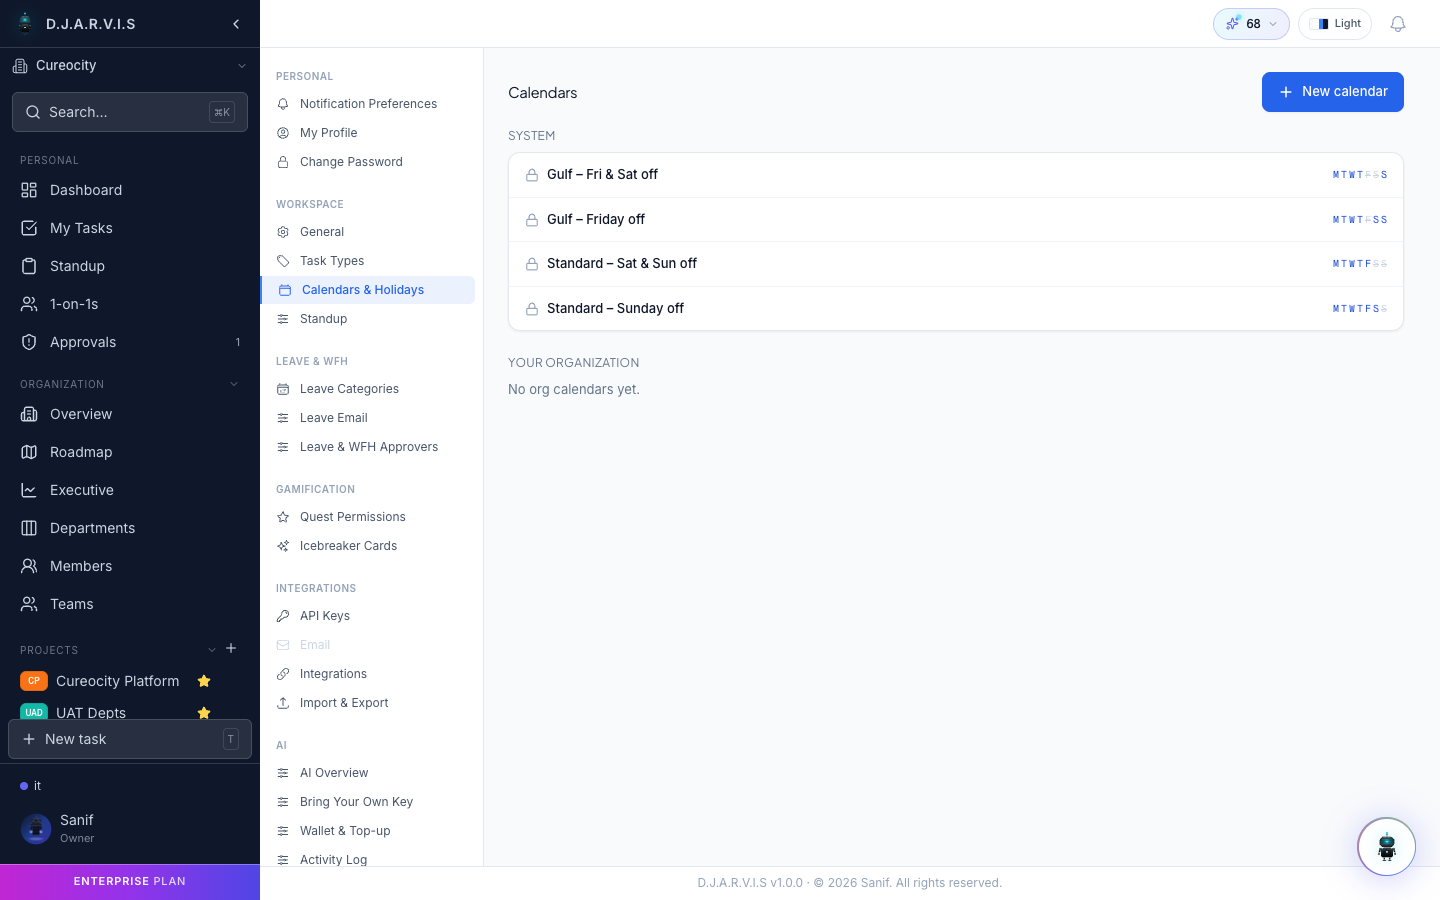Open Change Password settings
The image size is (1440, 900).
(368, 162)
